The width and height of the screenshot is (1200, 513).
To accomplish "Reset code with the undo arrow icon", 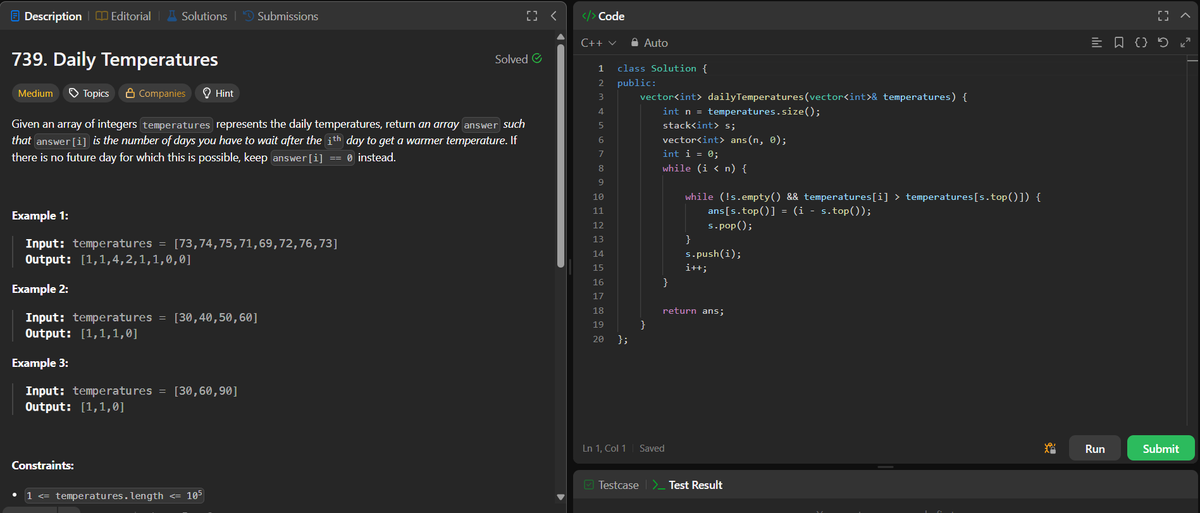I will [x=1161, y=43].
